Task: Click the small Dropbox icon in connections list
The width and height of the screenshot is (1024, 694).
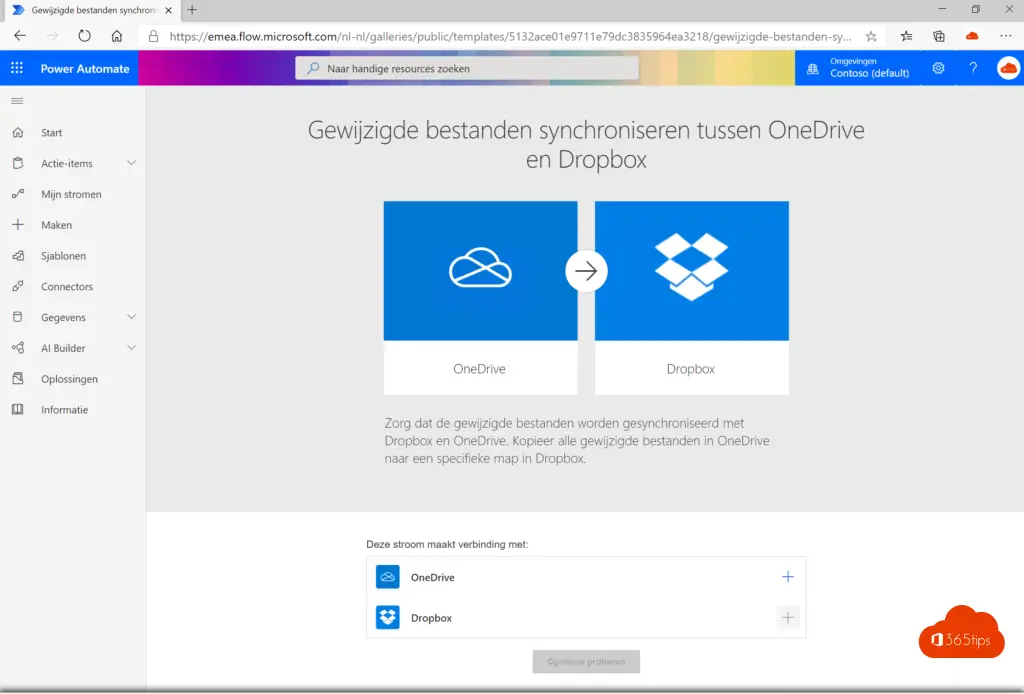Action: [x=387, y=618]
